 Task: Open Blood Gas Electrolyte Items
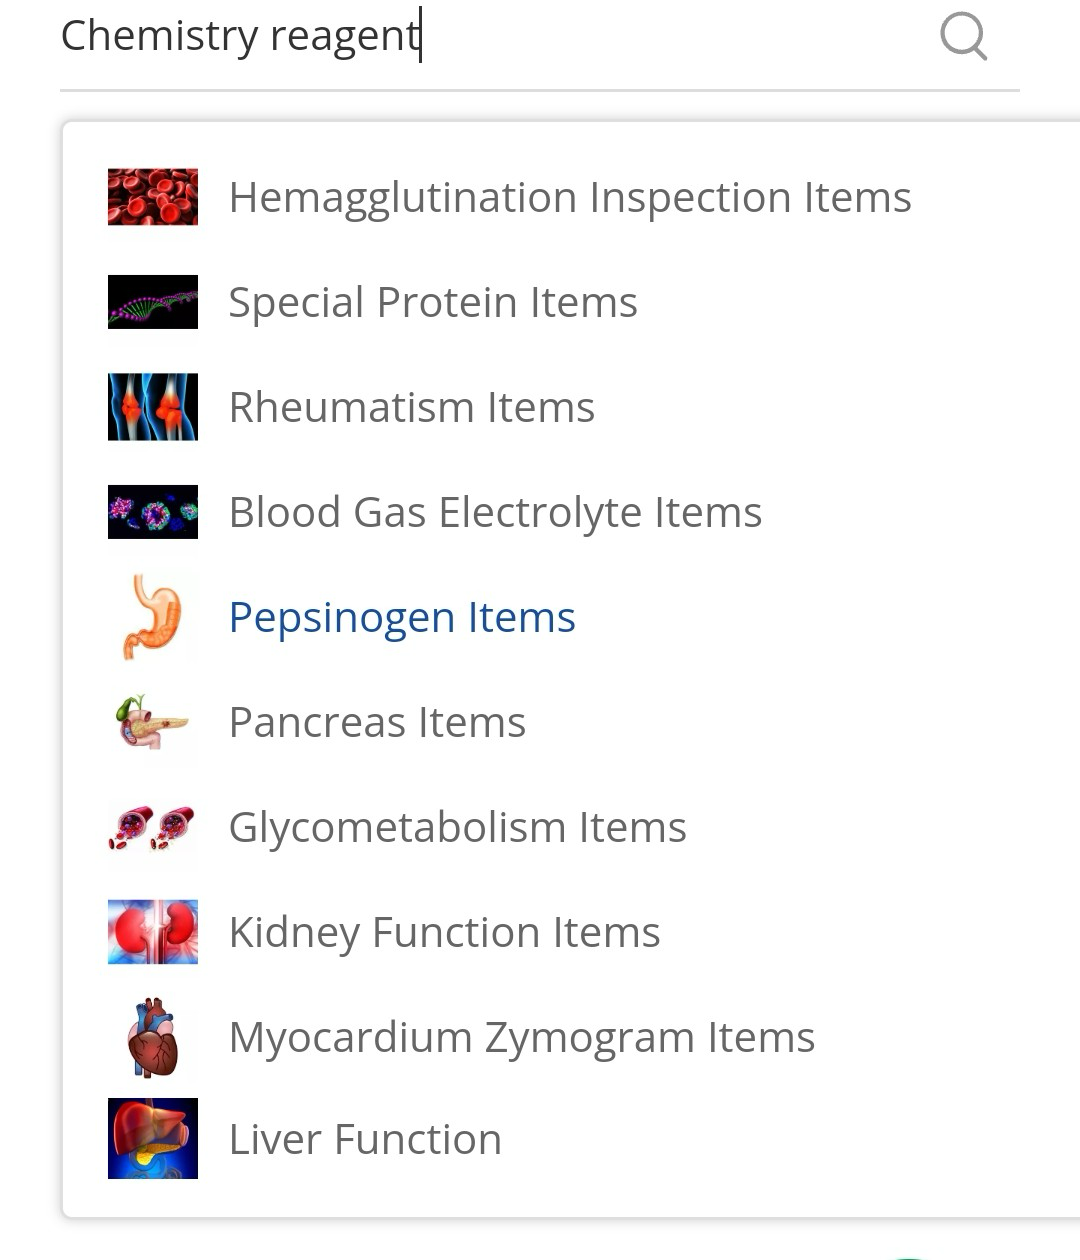tap(495, 512)
